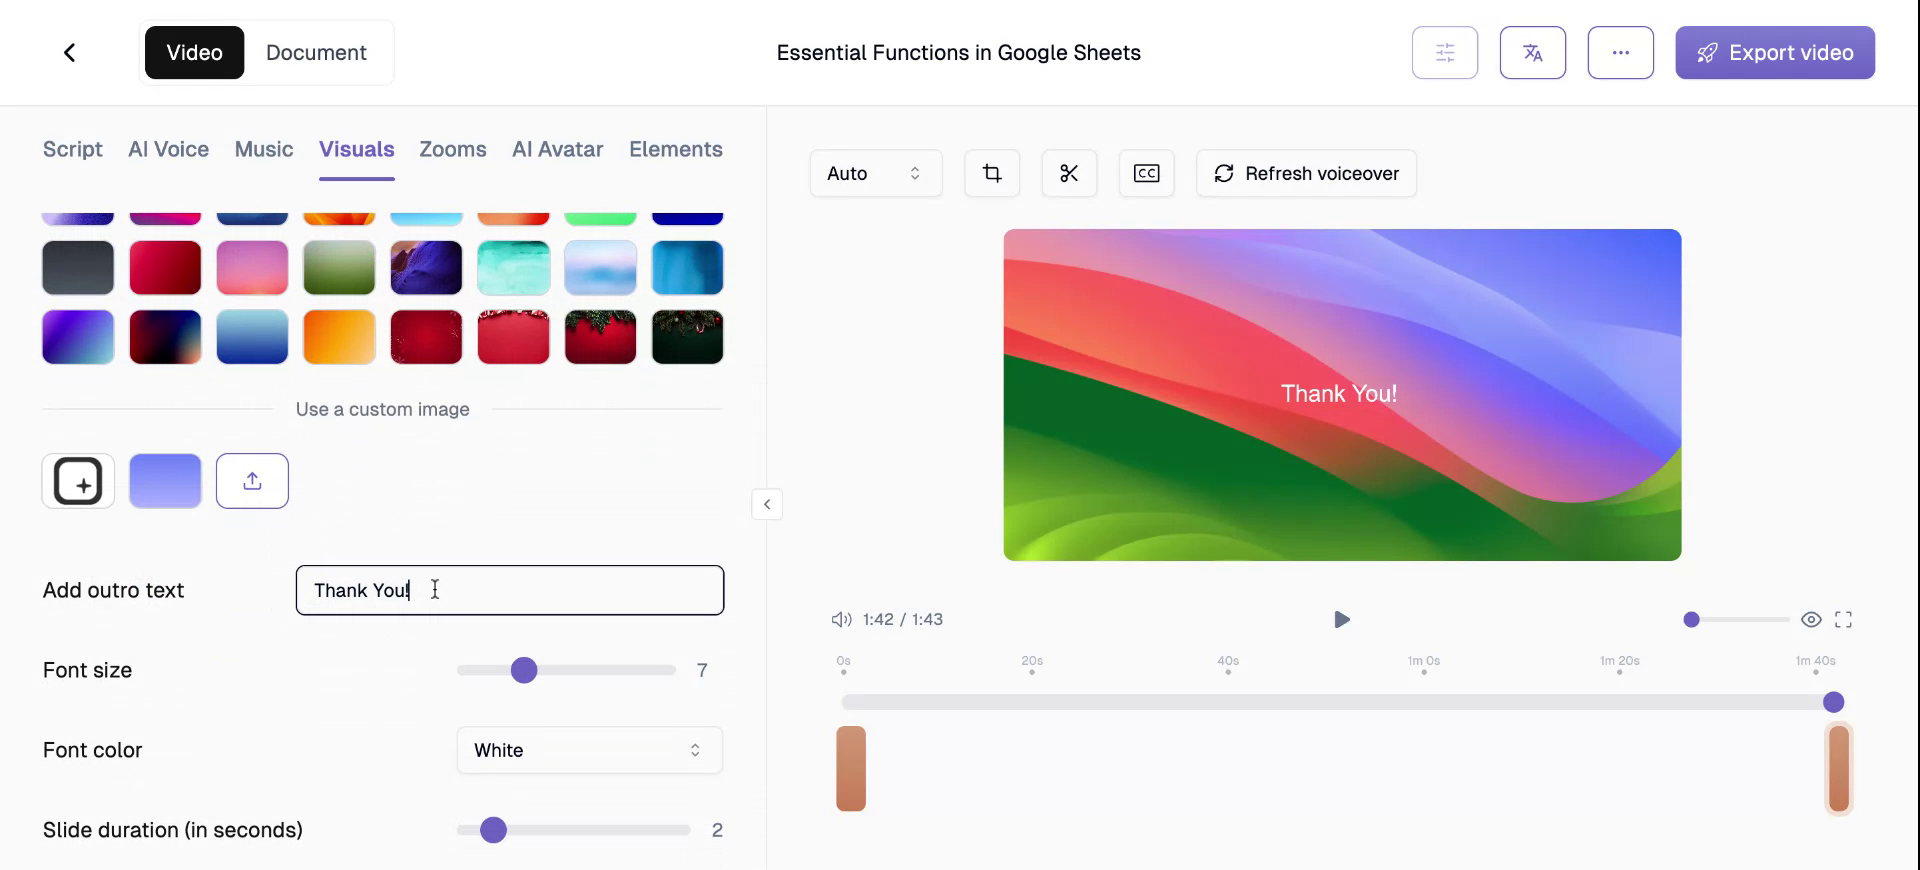Toggle the preview eye visibility icon
Viewport: 1920px width, 870px height.
pyautogui.click(x=1810, y=620)
